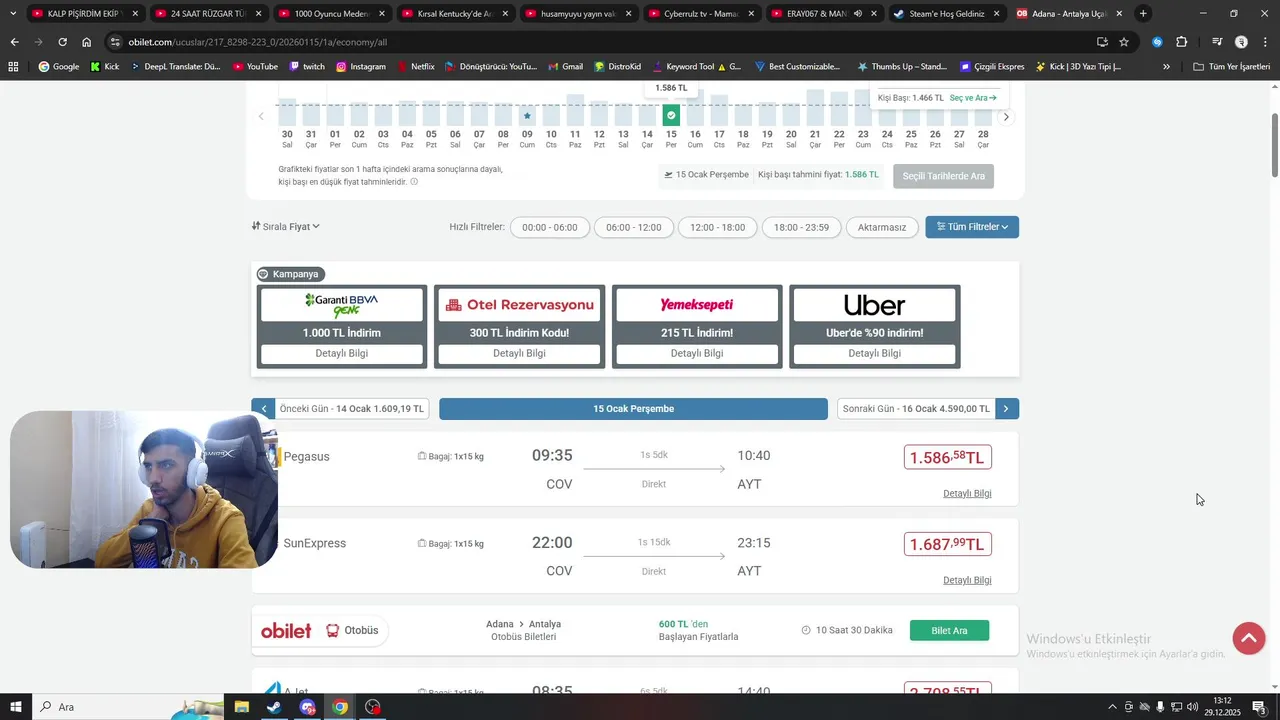This screenshot has width=1280, height=720.
Task: Open the YouTube bookmark
Action: (255, 66)
